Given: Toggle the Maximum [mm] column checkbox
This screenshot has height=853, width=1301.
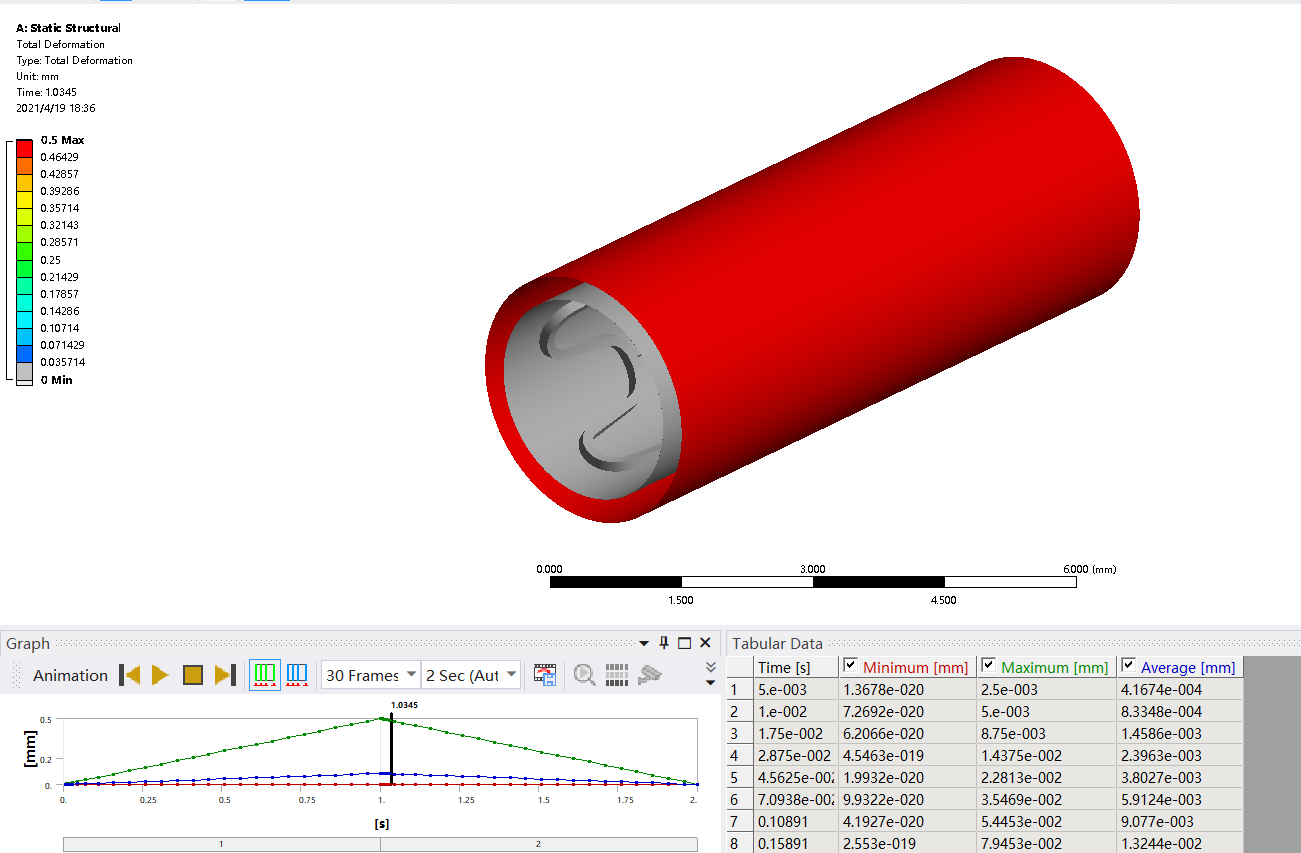Looking at the screenshot, I should (x=989, y=665).
